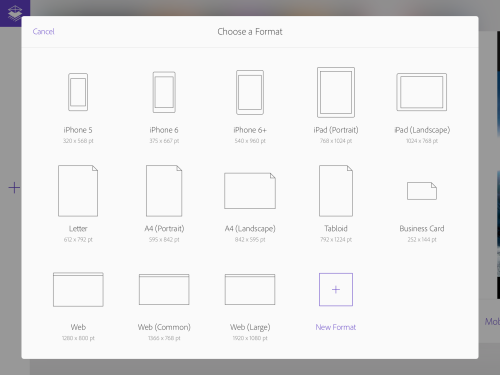Click the iPad (Landscape) label text
The height and width of the screenshot is (375, 500).
tap(422, 130)
